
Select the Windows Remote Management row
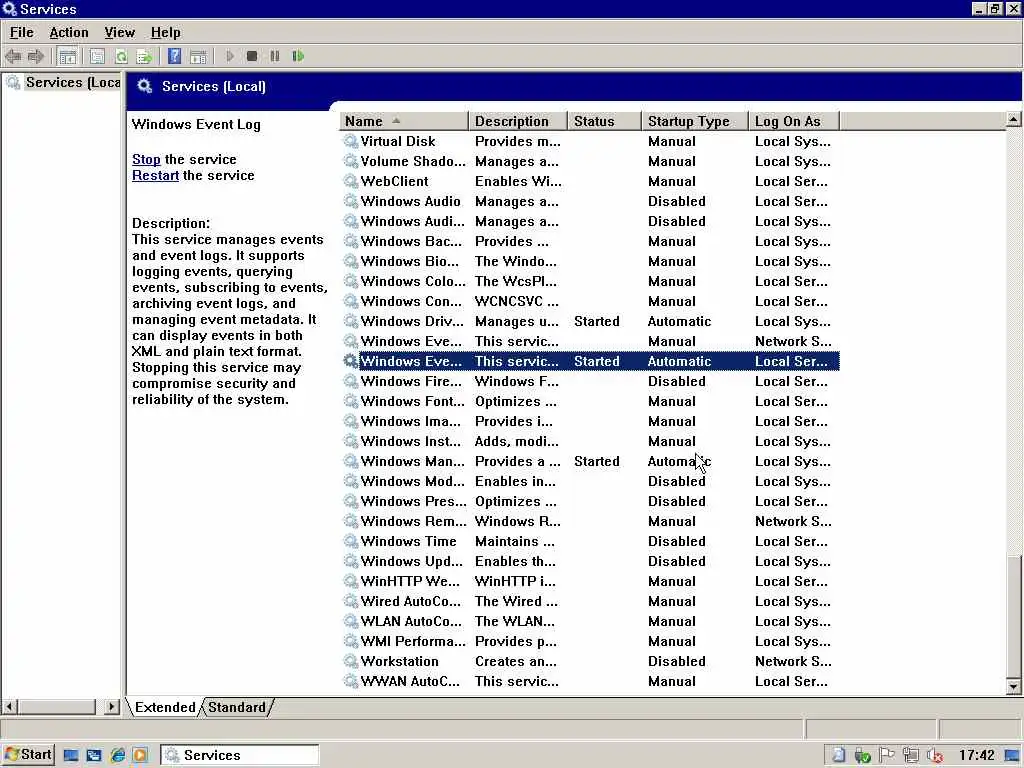pyautogui.click(x=590, y=521)
